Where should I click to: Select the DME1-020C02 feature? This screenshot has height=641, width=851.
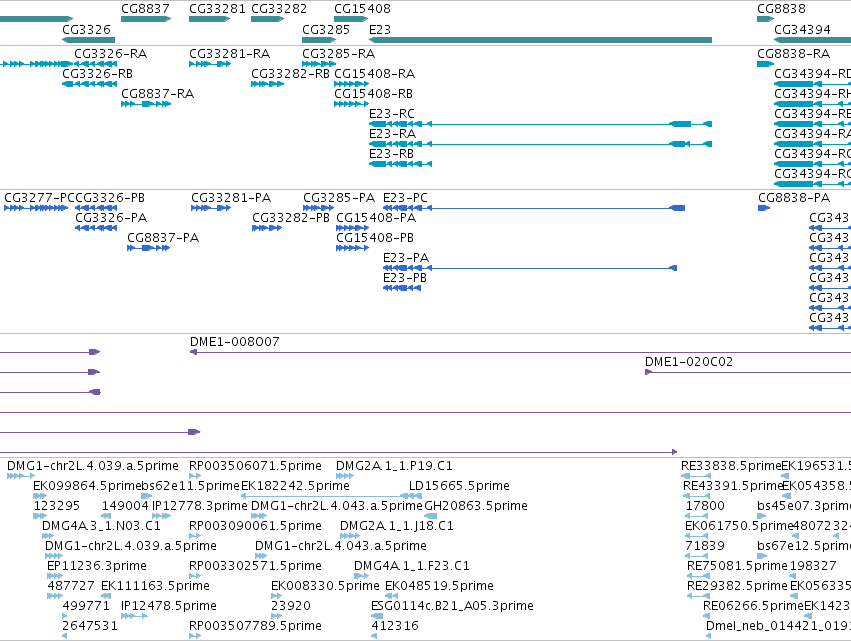(748, 372)
